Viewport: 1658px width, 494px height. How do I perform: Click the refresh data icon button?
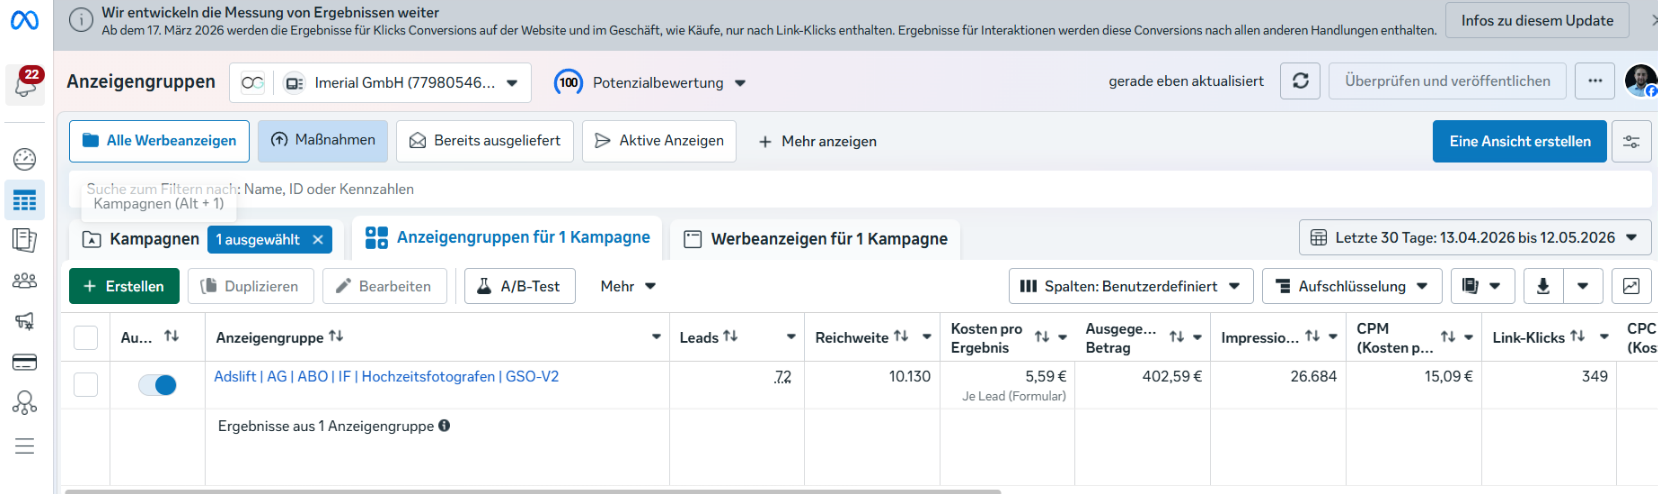1300,81
